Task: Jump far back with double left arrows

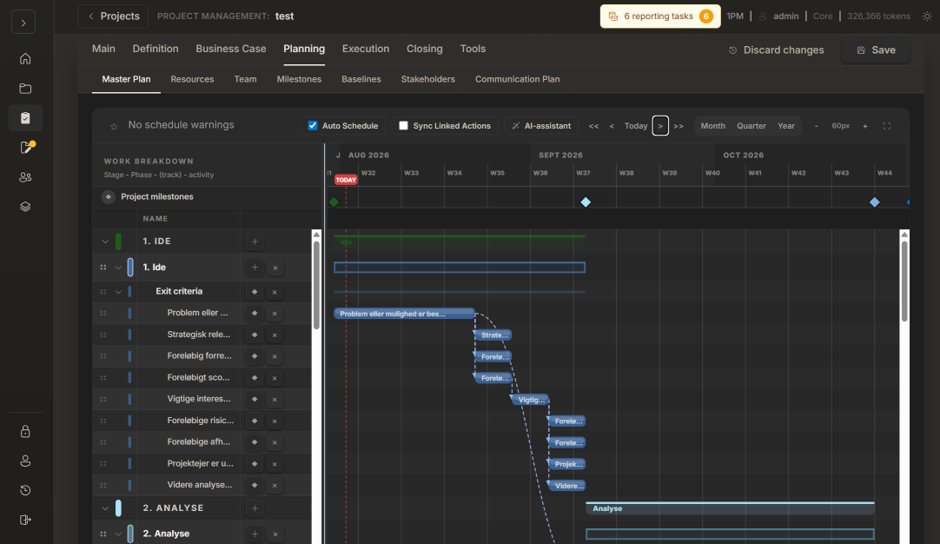Action: pyautogui.click(x=593, y=126)
